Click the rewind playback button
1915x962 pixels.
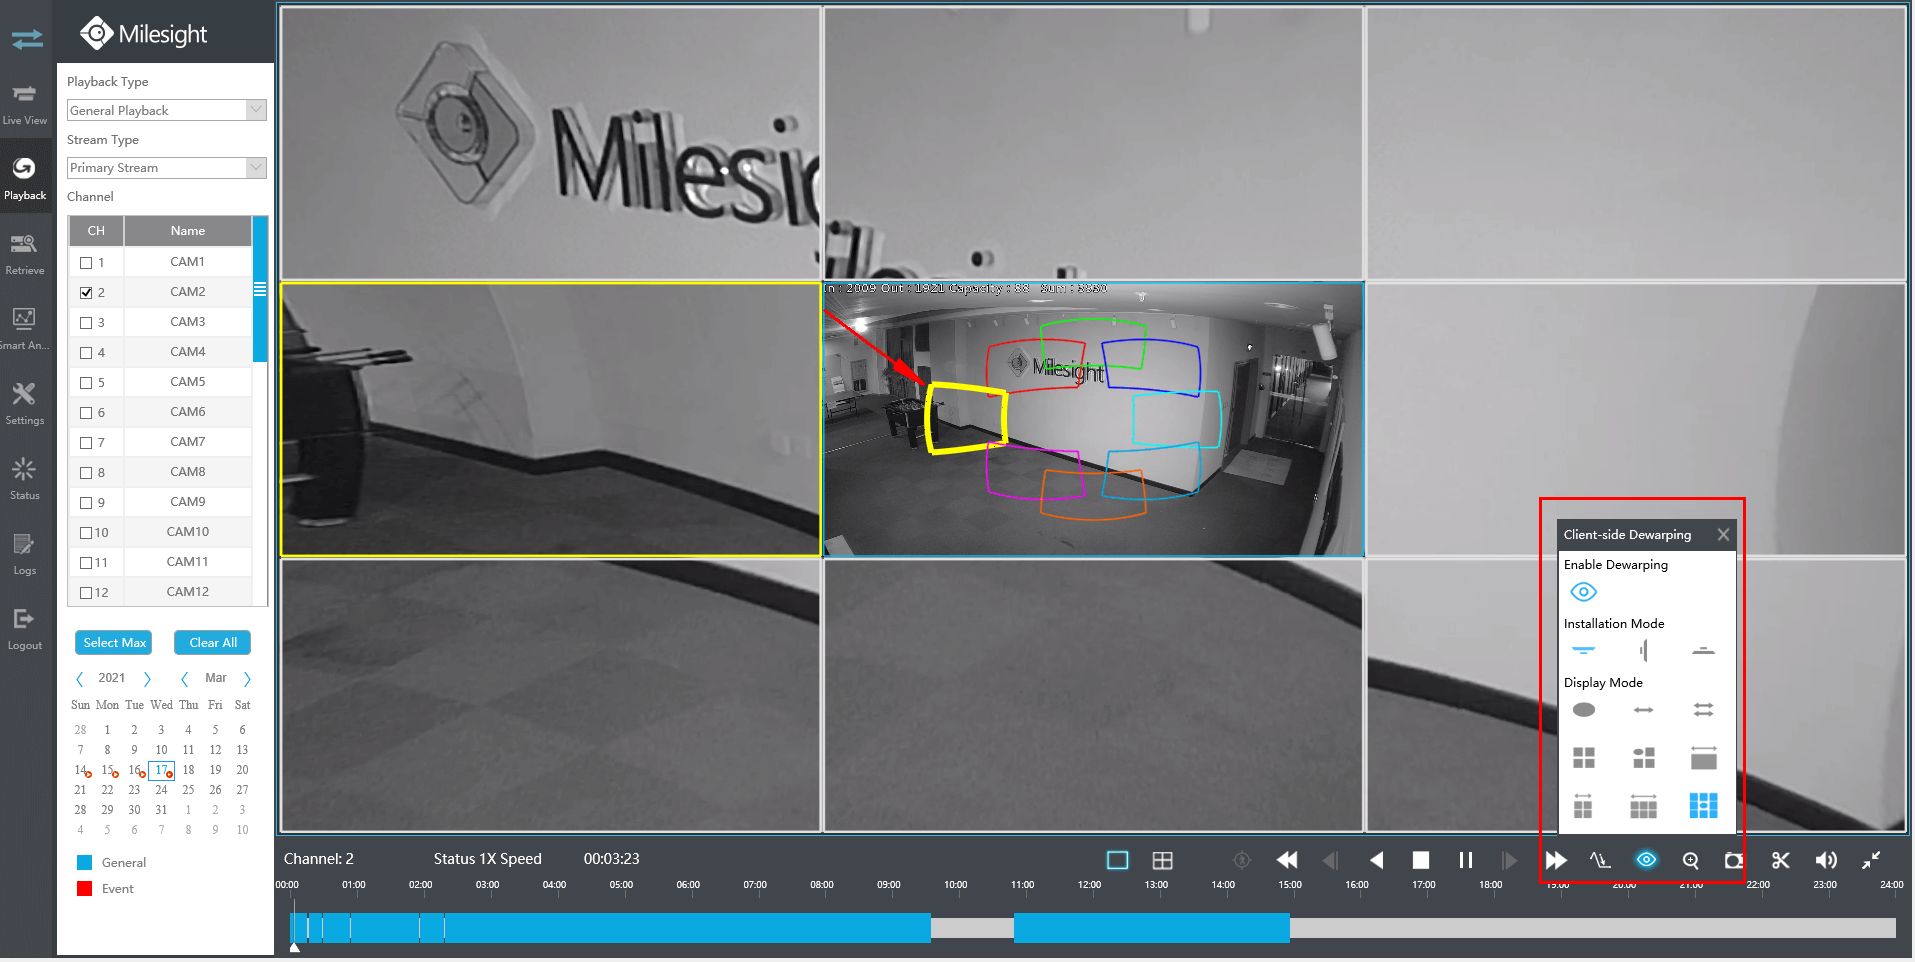pyautogui.click(x=1287, y=860)
